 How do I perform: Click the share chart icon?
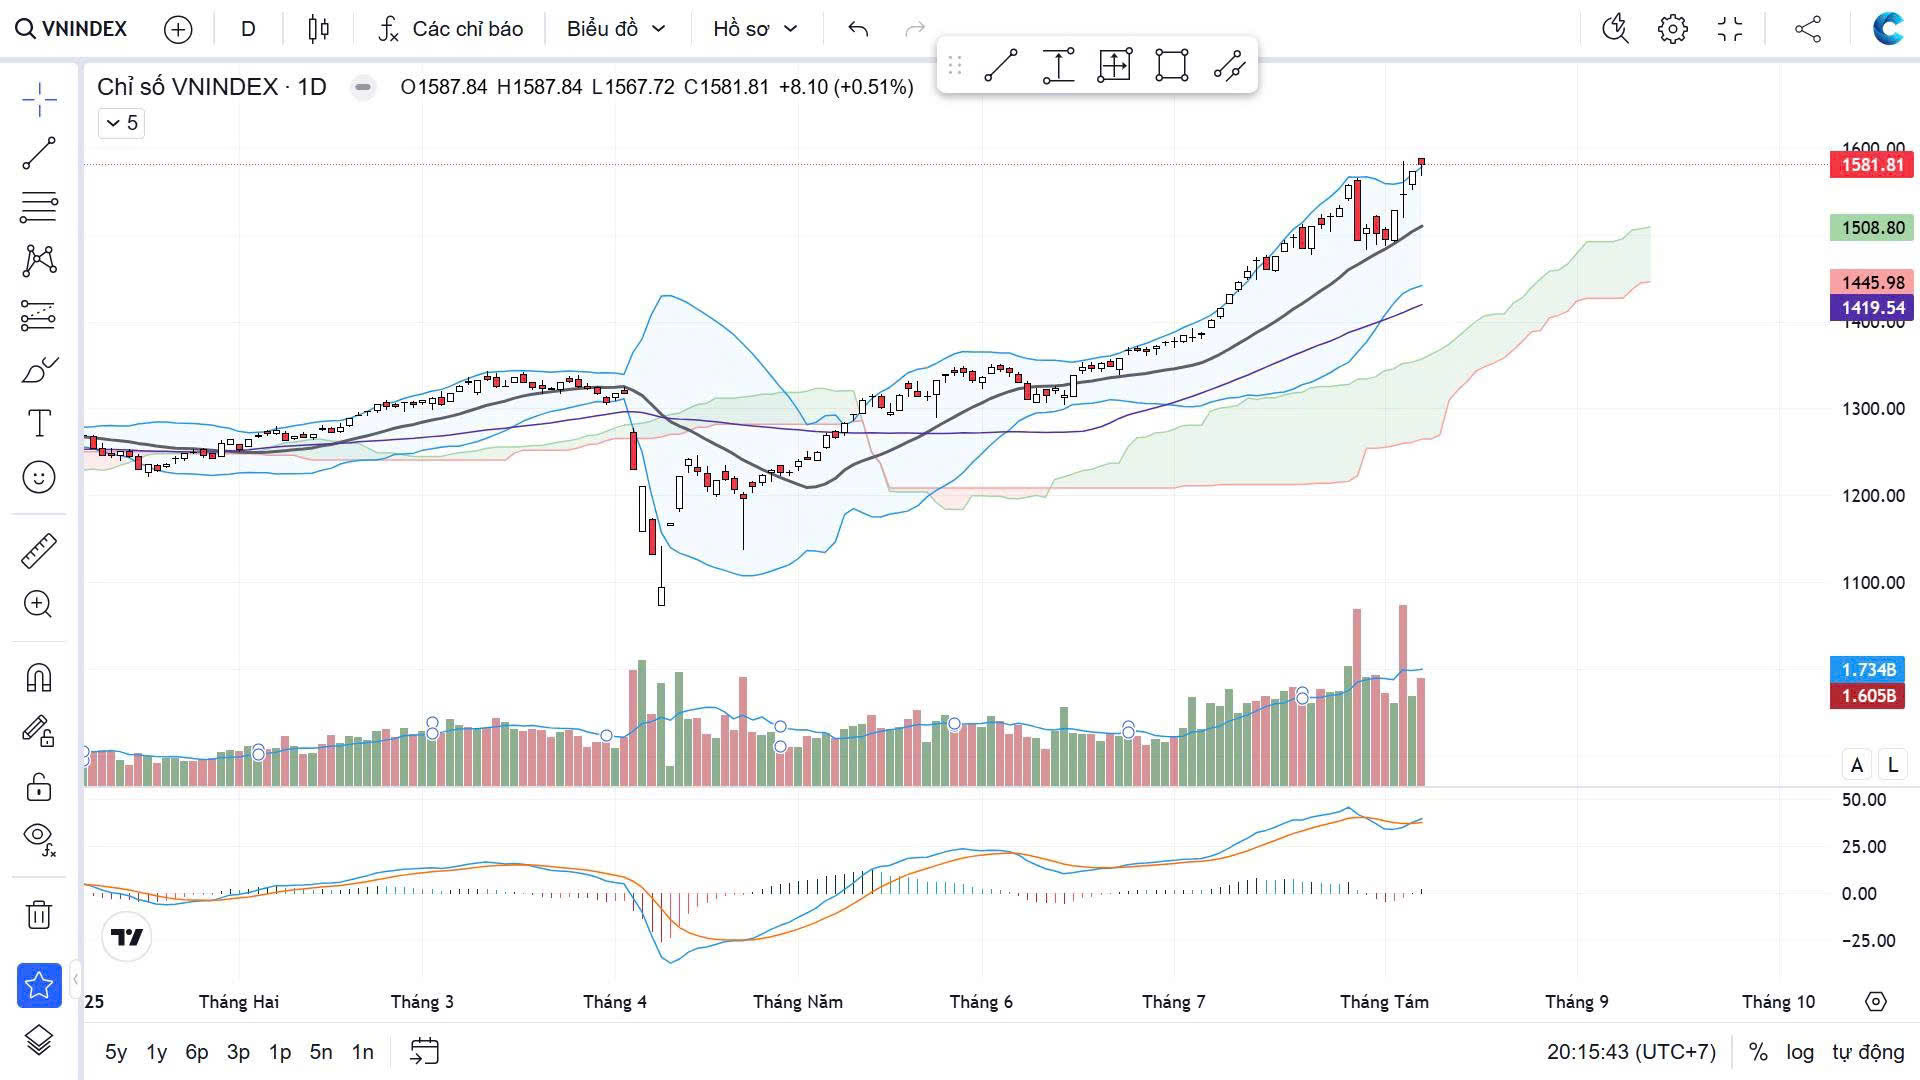coord(1807,29)
